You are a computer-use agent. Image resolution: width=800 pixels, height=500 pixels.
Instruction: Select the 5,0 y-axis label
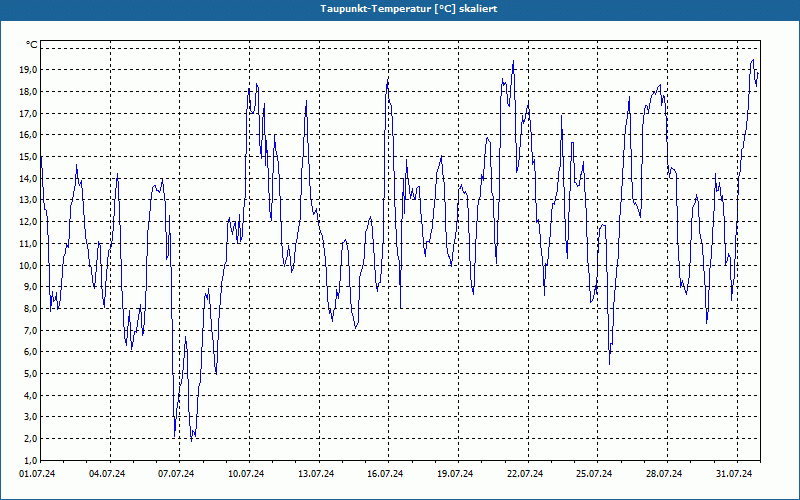pyautogui.click(x=31, y=373)
